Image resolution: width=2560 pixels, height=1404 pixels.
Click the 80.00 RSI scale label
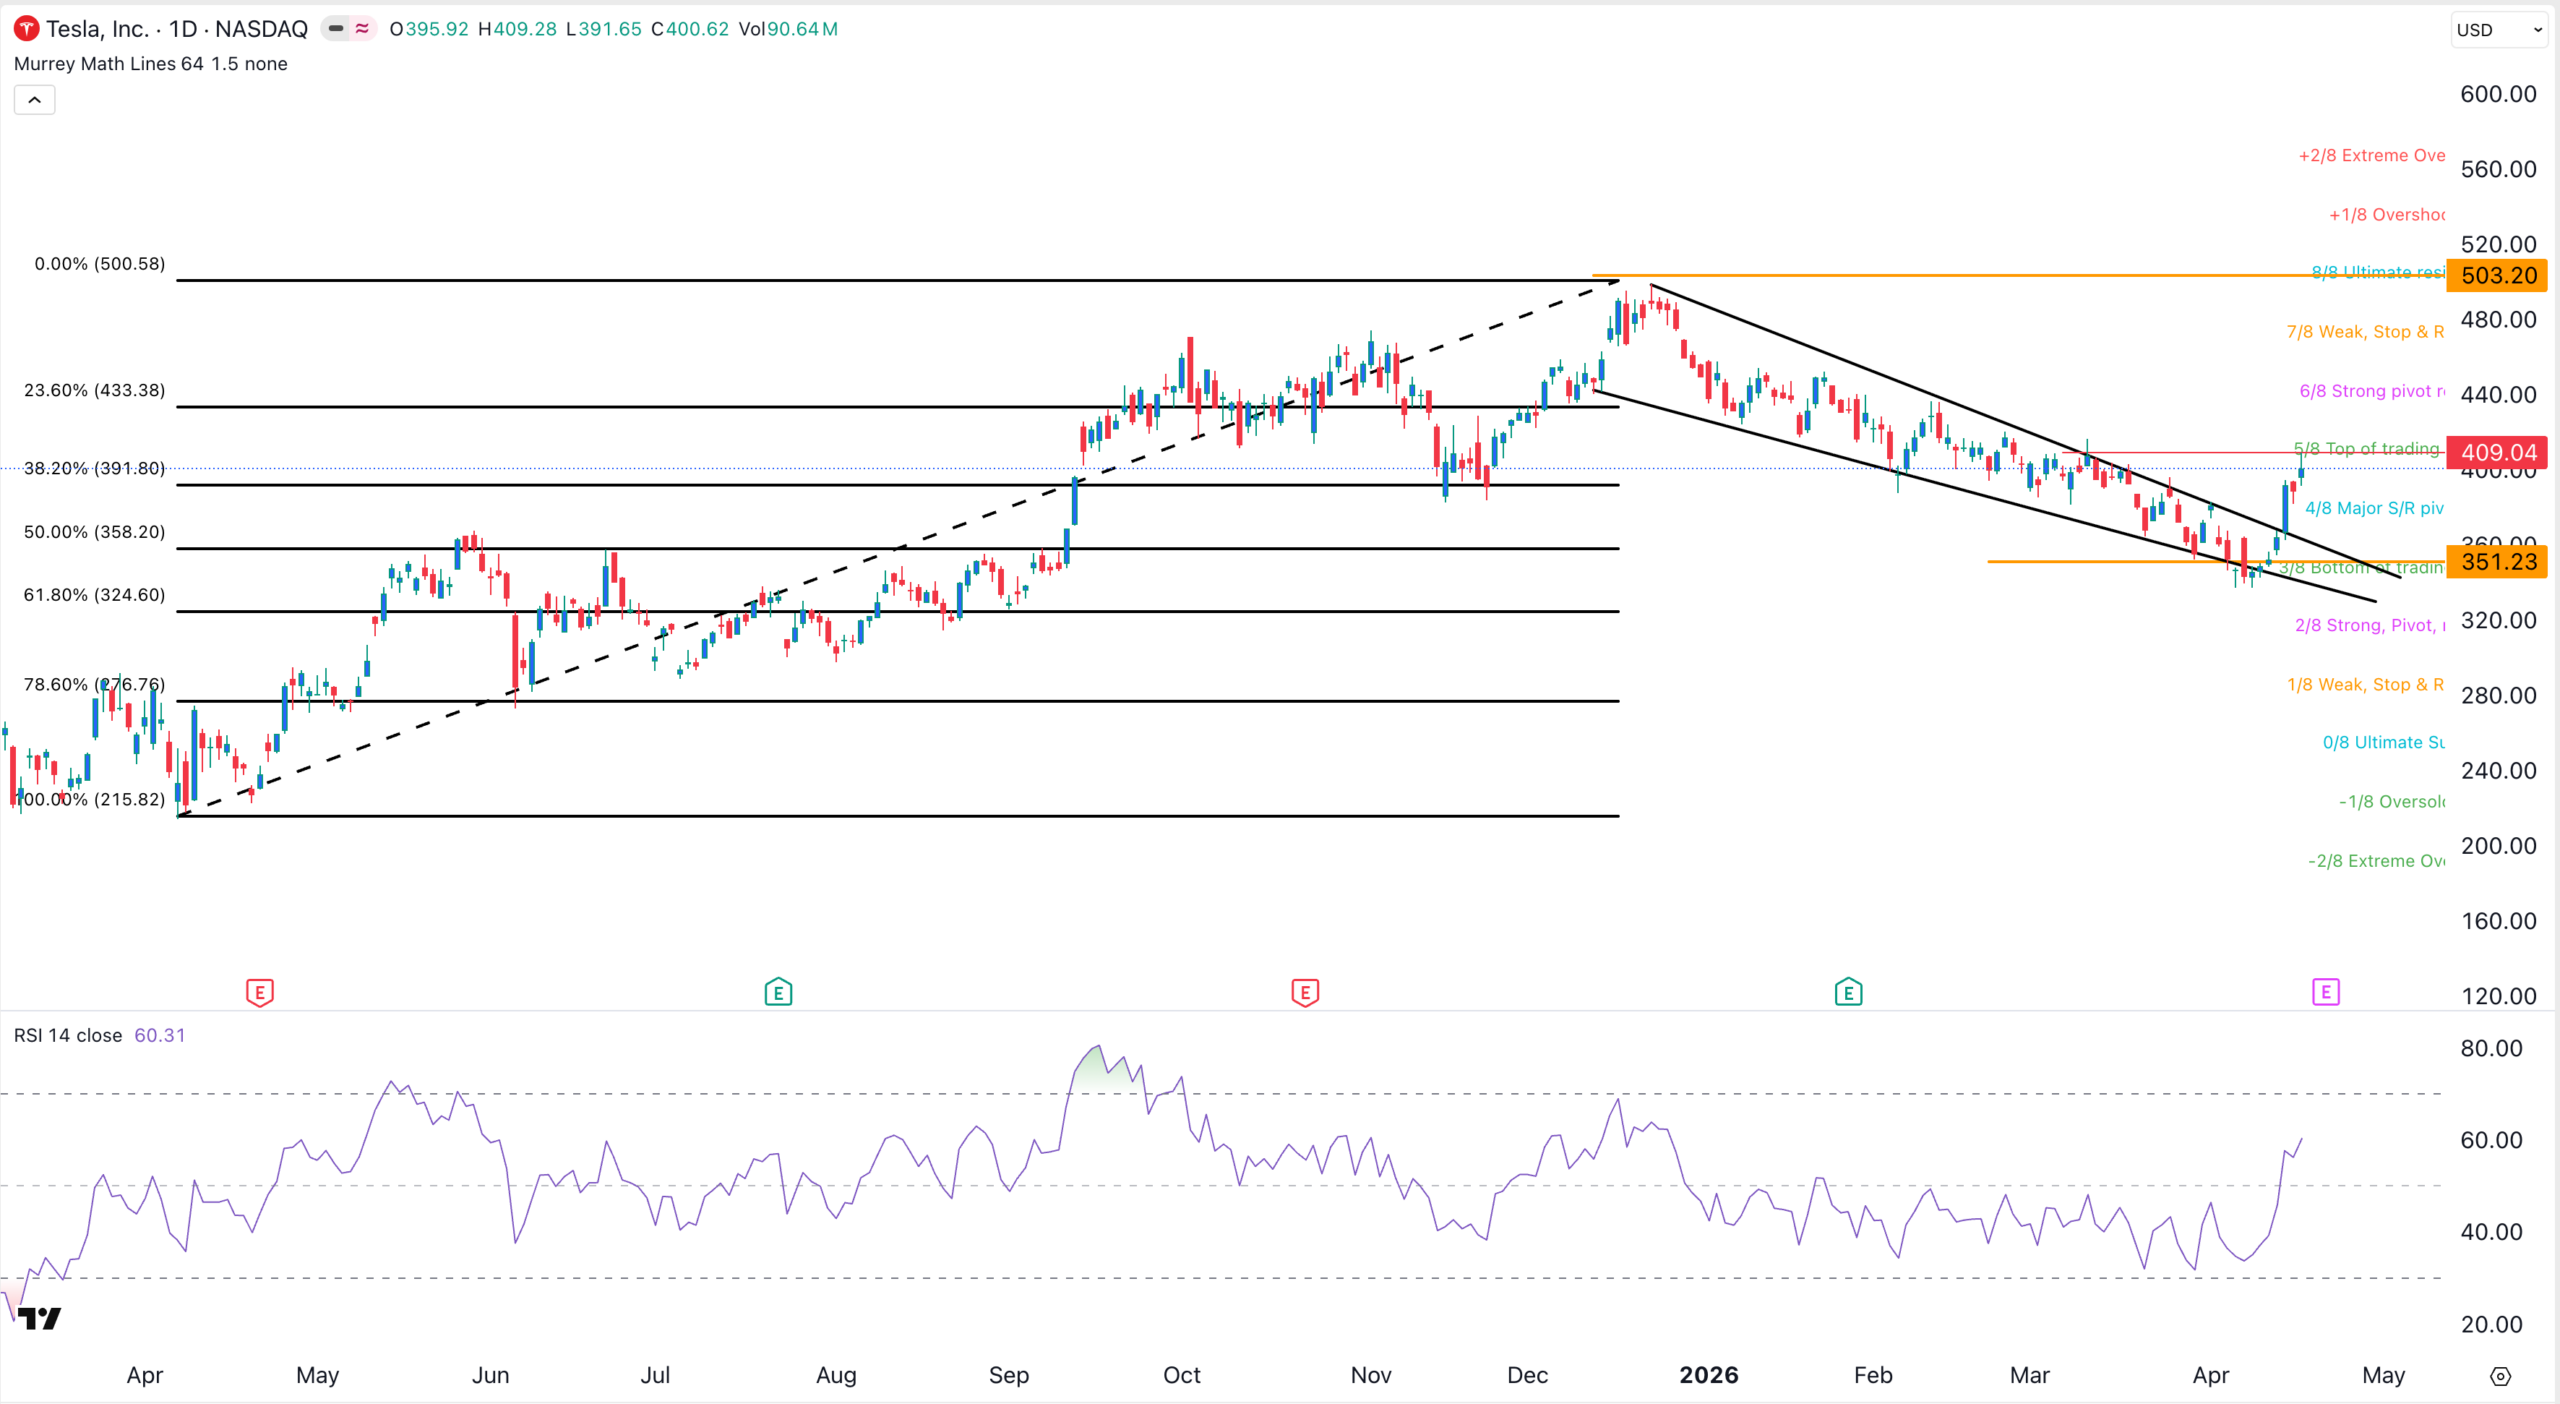2491,1048
